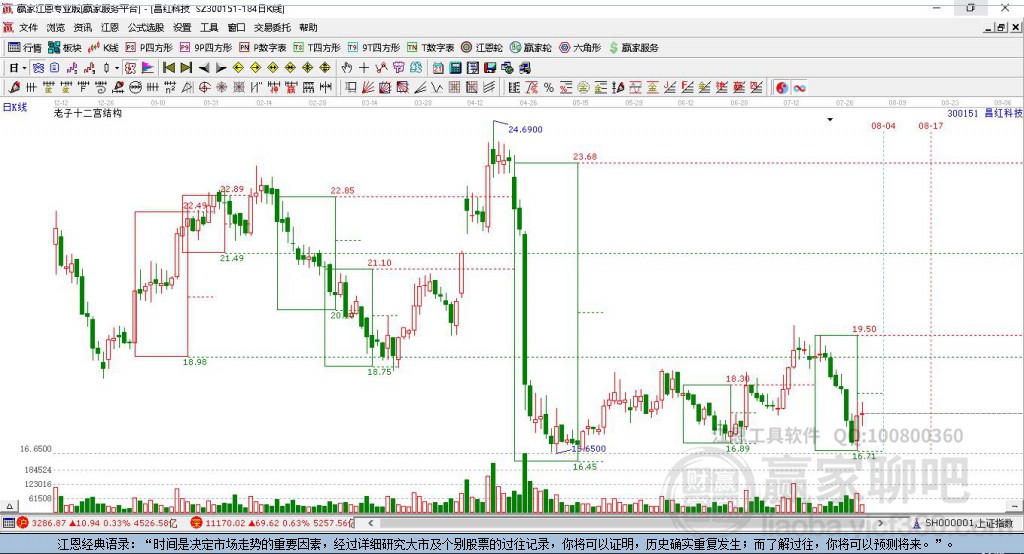Open the 日 period dropdown arrow
Screen dimensions: 1024x554
(24, 68)
